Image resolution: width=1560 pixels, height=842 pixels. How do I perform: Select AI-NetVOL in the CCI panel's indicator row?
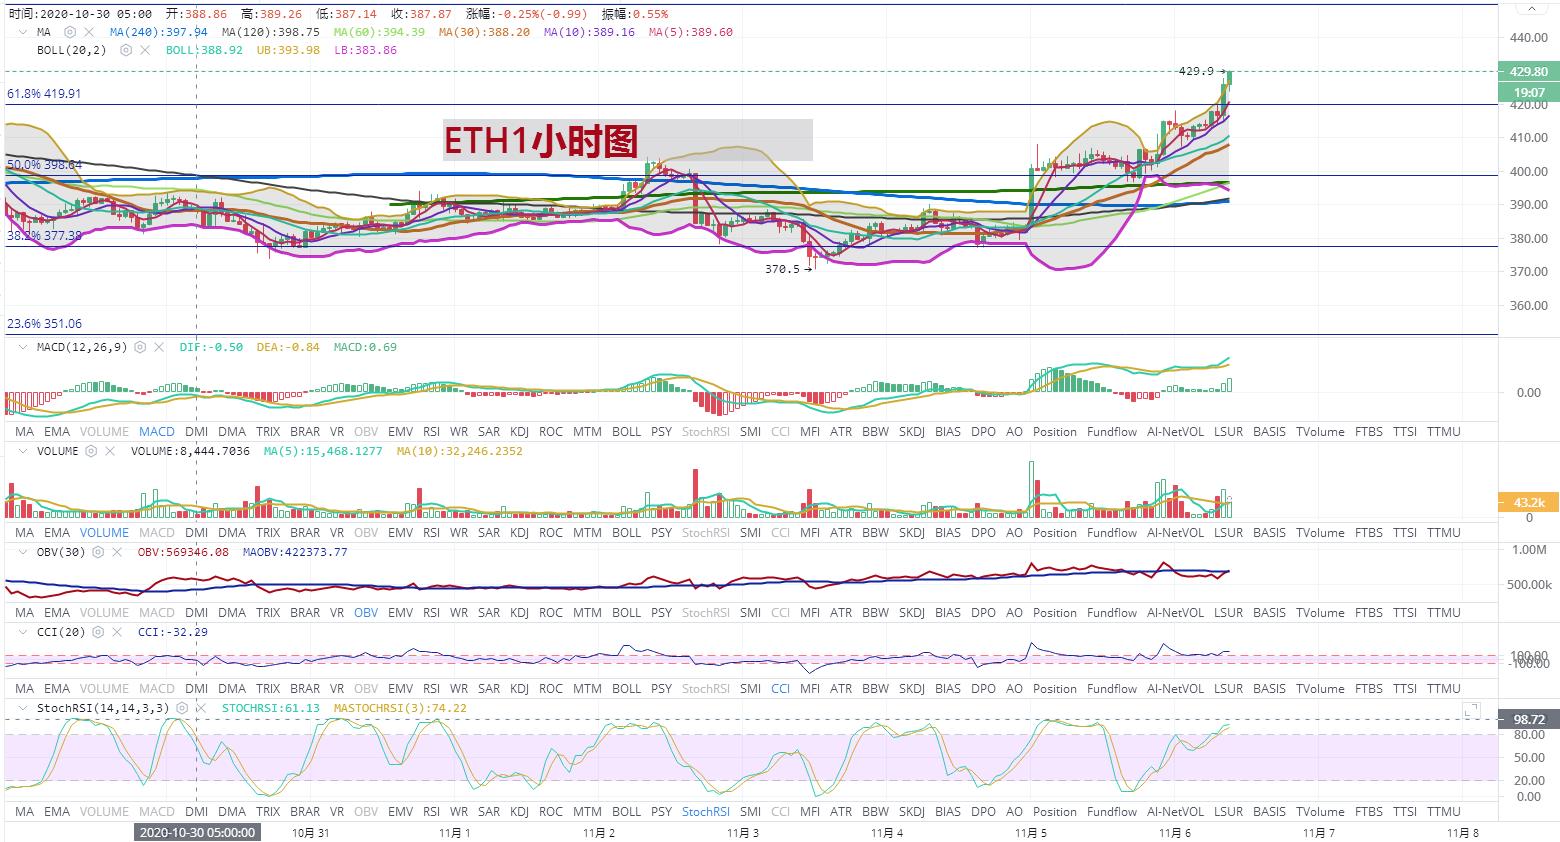(1175, 689)
